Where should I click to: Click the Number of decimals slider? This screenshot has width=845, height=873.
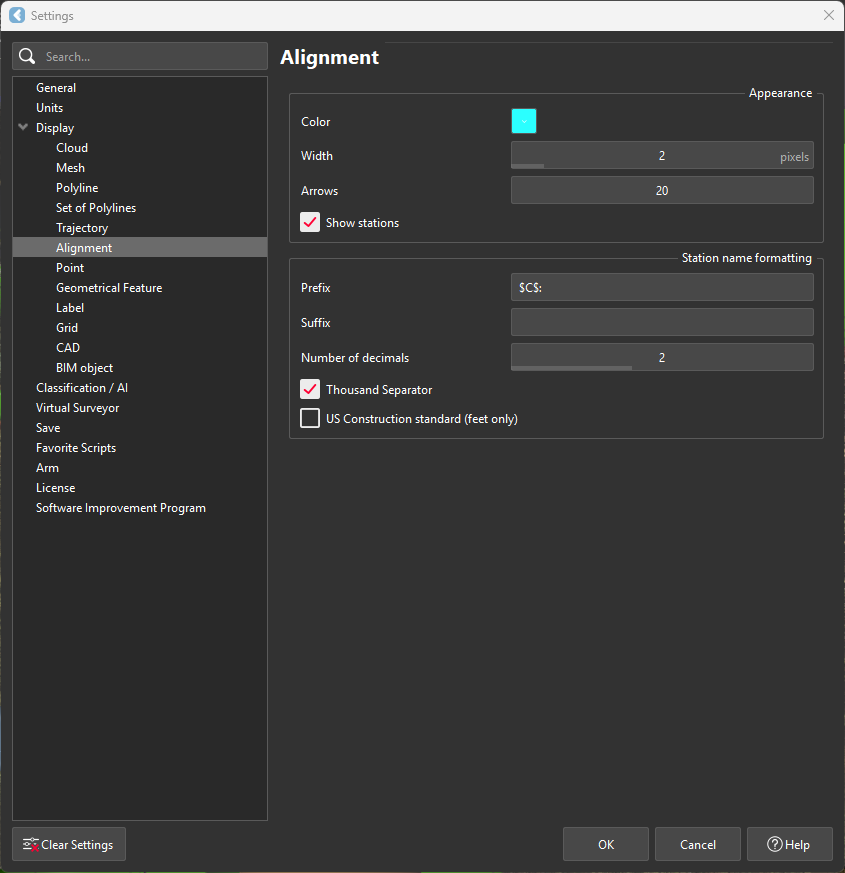[x=661, y=358]
